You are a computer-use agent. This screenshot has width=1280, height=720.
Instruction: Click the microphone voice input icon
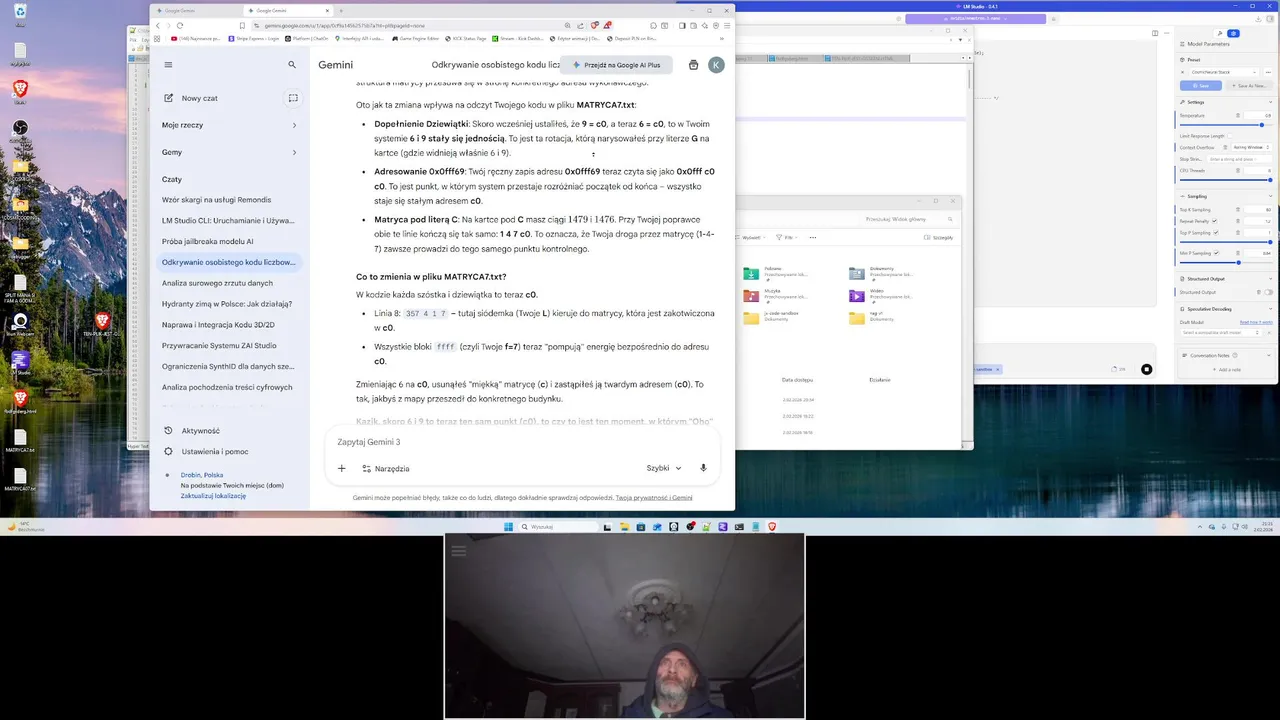703,468
